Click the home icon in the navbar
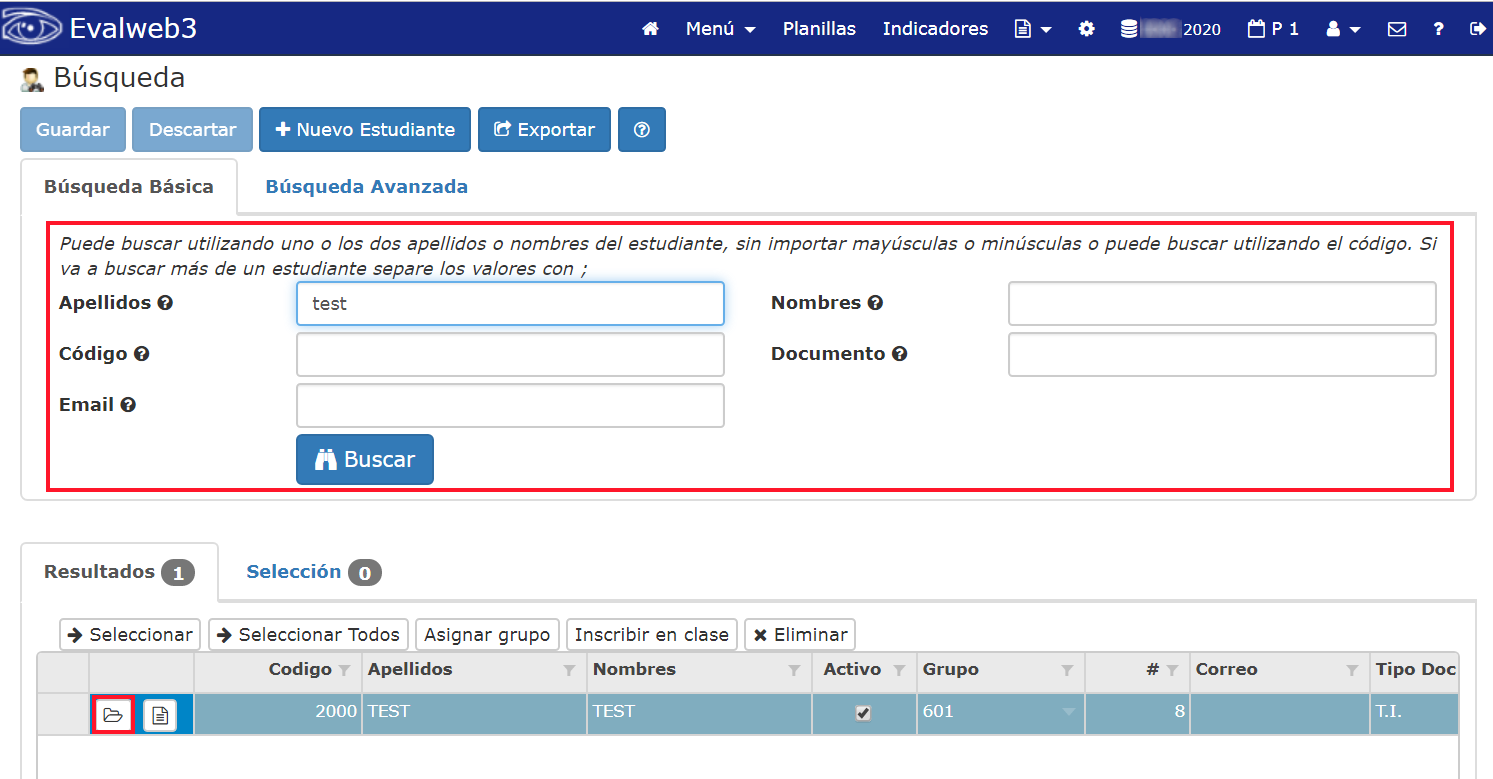Viewport: 1493px width, 779px height. pos(649,29)
